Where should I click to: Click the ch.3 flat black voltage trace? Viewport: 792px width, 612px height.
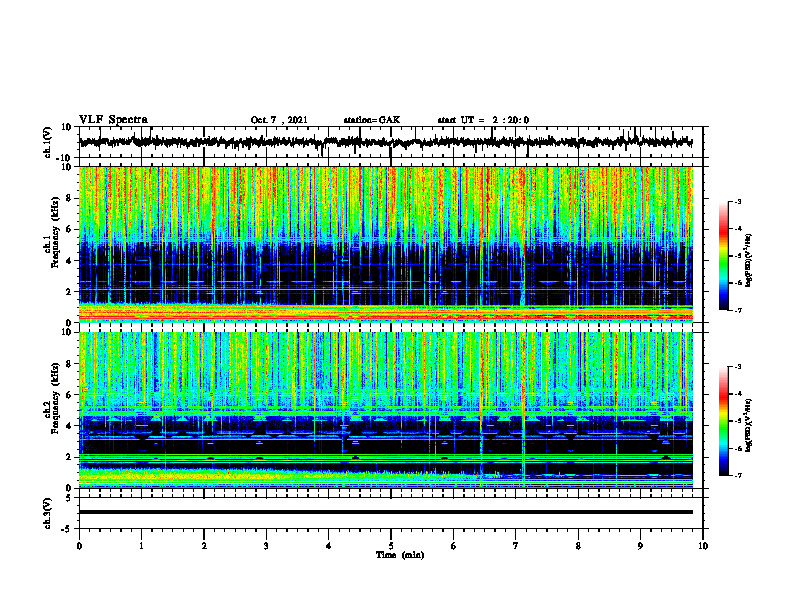click(385, 512)
